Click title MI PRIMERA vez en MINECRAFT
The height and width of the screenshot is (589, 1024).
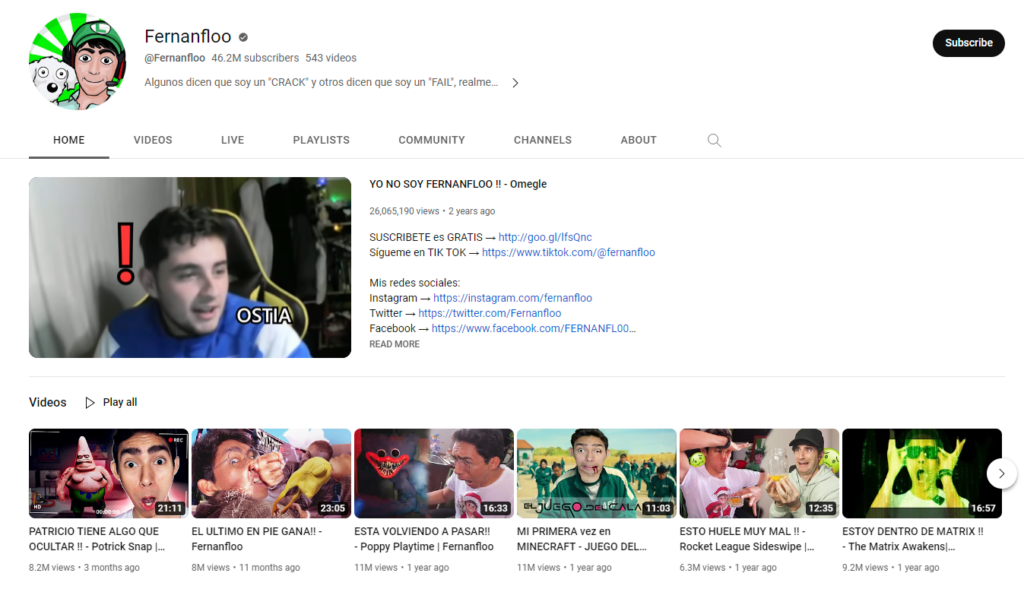click(x=582, y=539)
